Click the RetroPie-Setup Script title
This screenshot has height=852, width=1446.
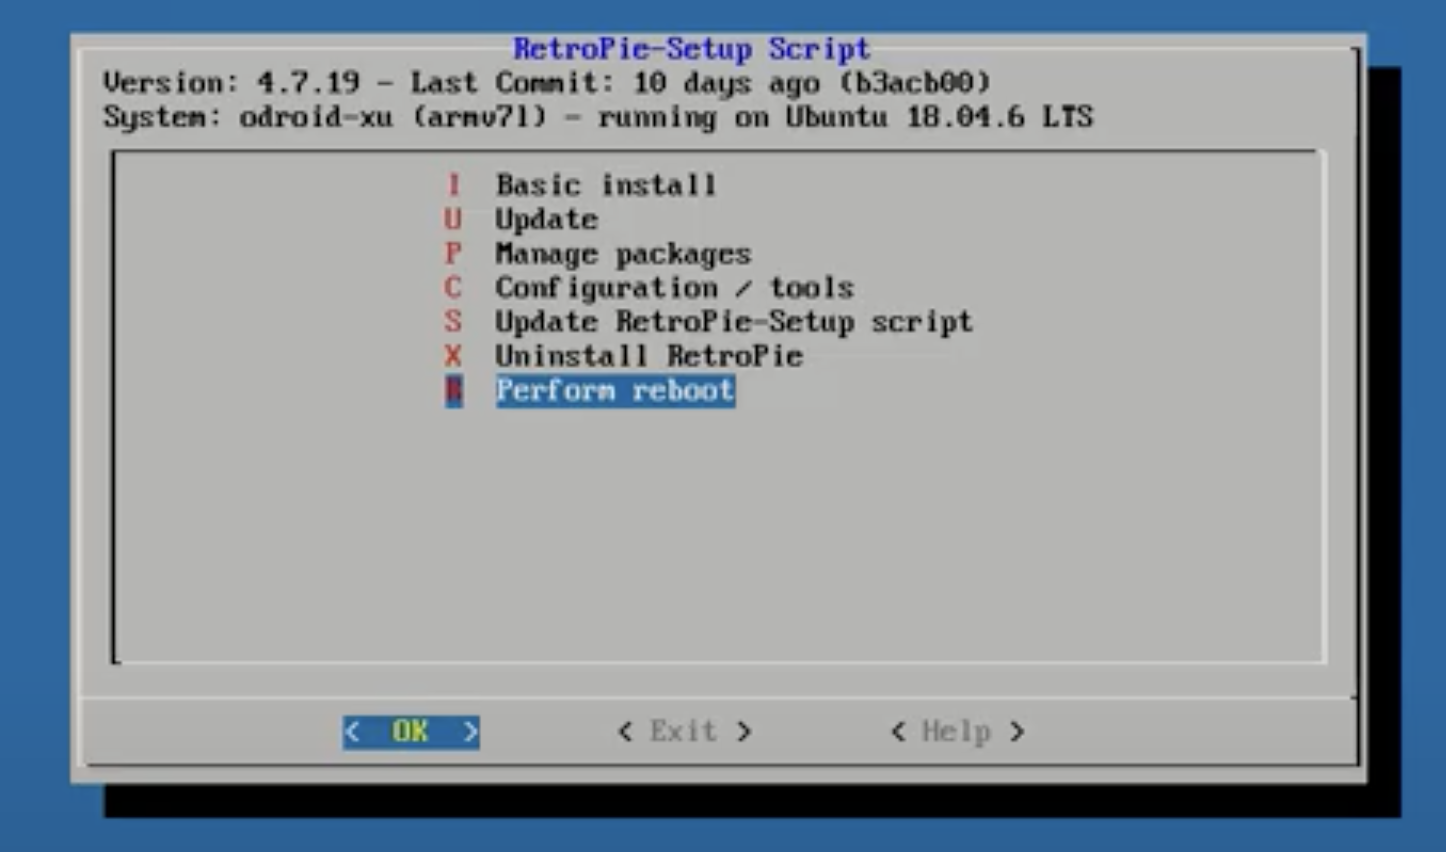coord(691,49)
